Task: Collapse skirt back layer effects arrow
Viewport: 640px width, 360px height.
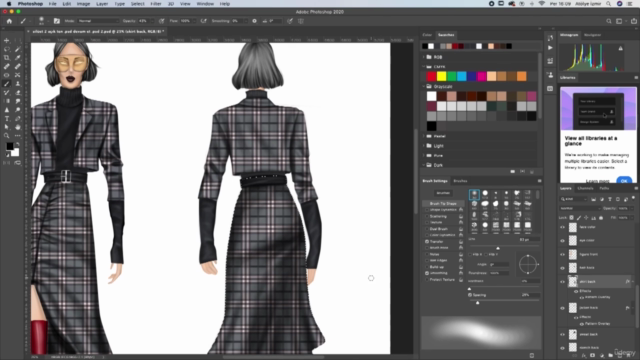Action: (x=633, y=282)
